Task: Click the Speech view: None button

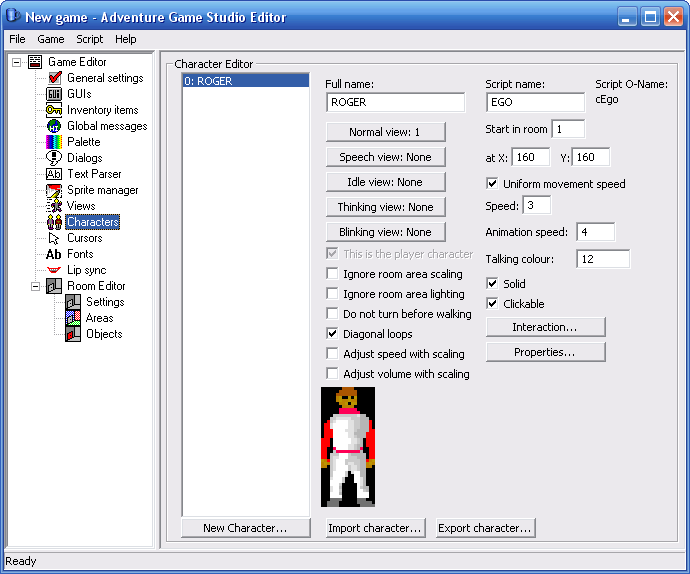Action: pyautogui.click(x=385, y=157)
